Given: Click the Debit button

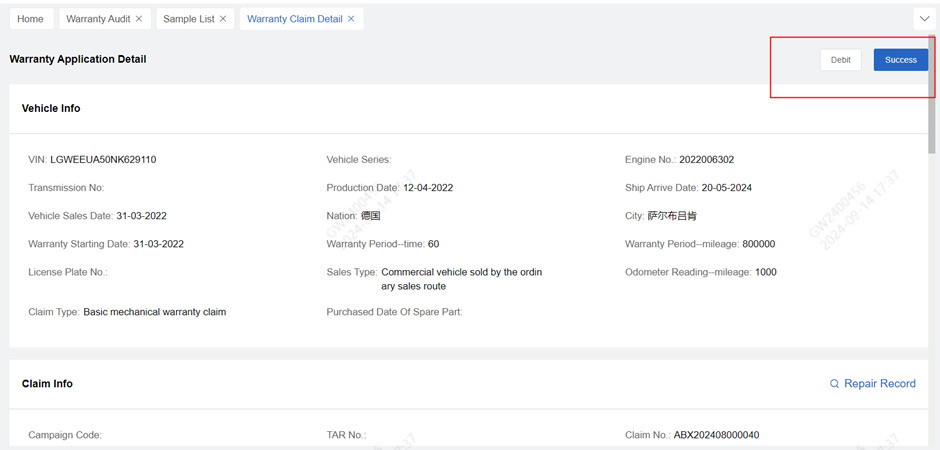Looking at the screenshot, I should point(840,60).
